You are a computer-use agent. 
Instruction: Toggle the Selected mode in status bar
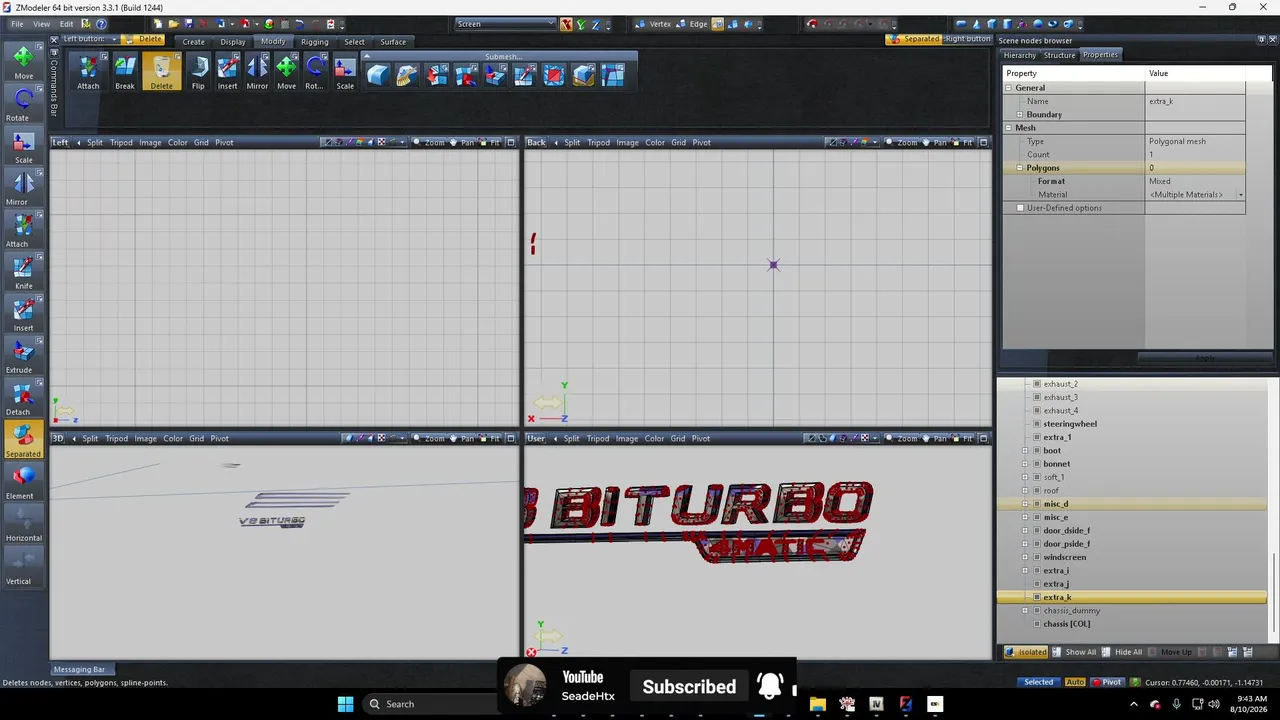(x=1038, y=682)
